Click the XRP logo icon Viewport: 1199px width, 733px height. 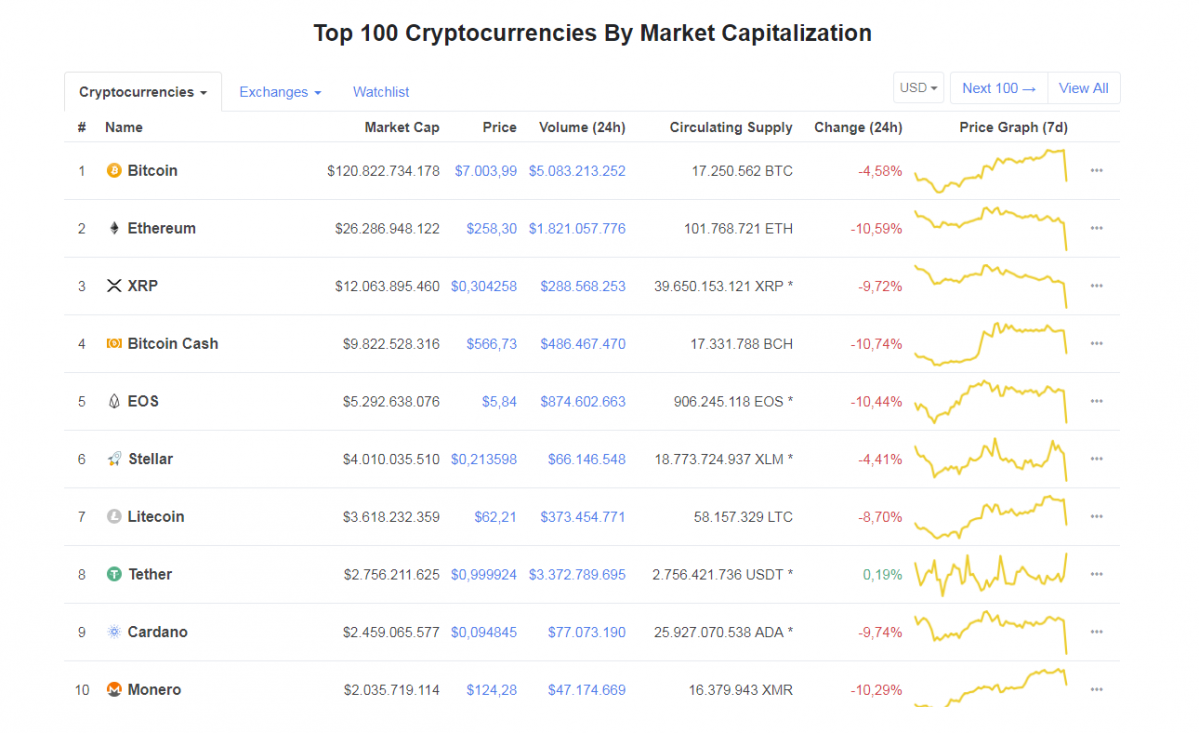[114, 286]
